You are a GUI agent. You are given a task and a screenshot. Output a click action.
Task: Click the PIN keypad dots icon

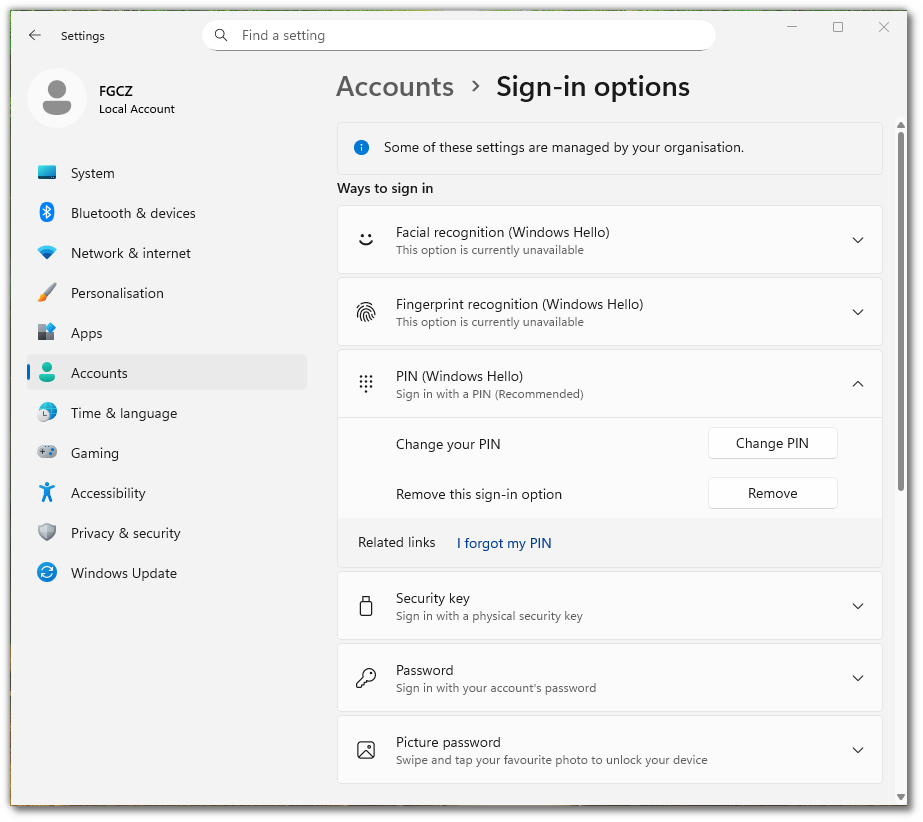tap(366, 384)
